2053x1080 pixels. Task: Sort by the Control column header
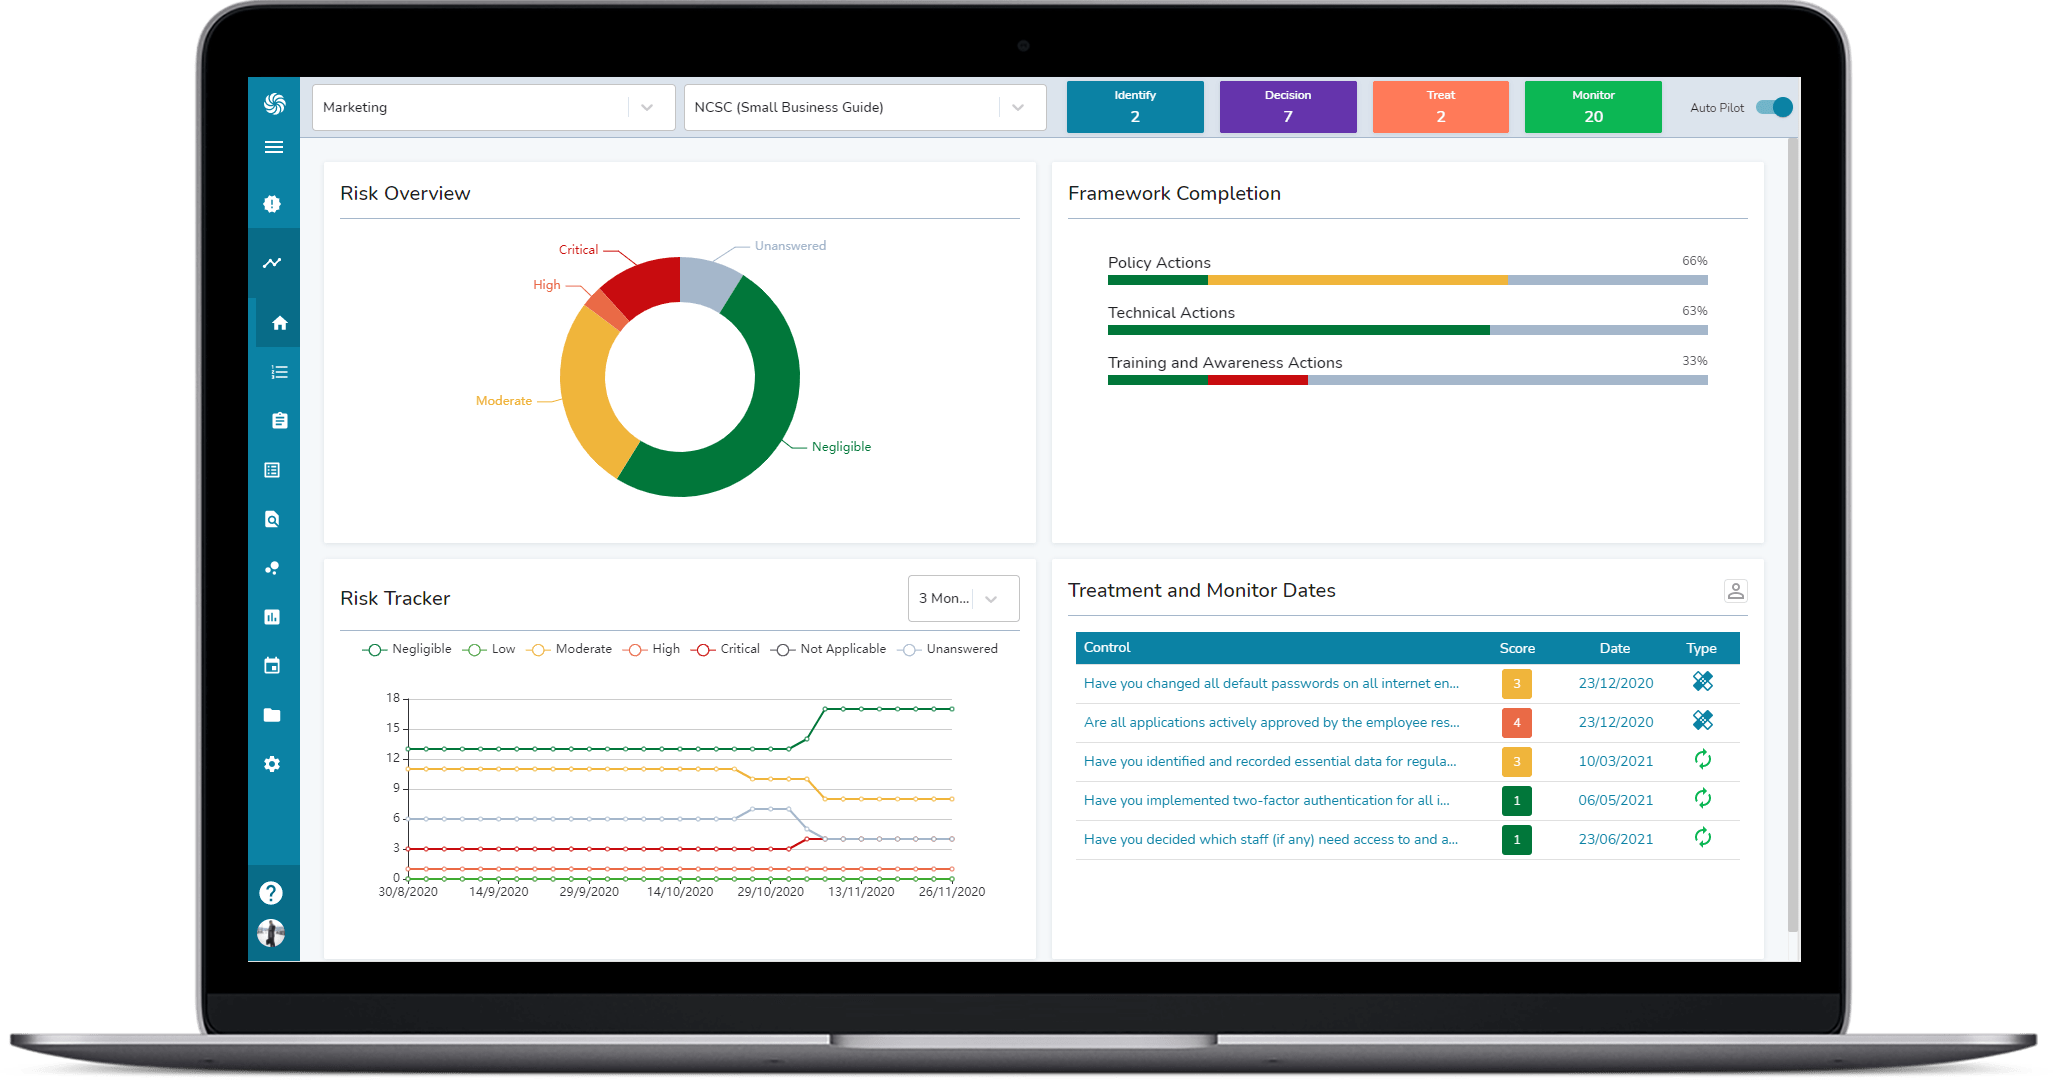1107,648
